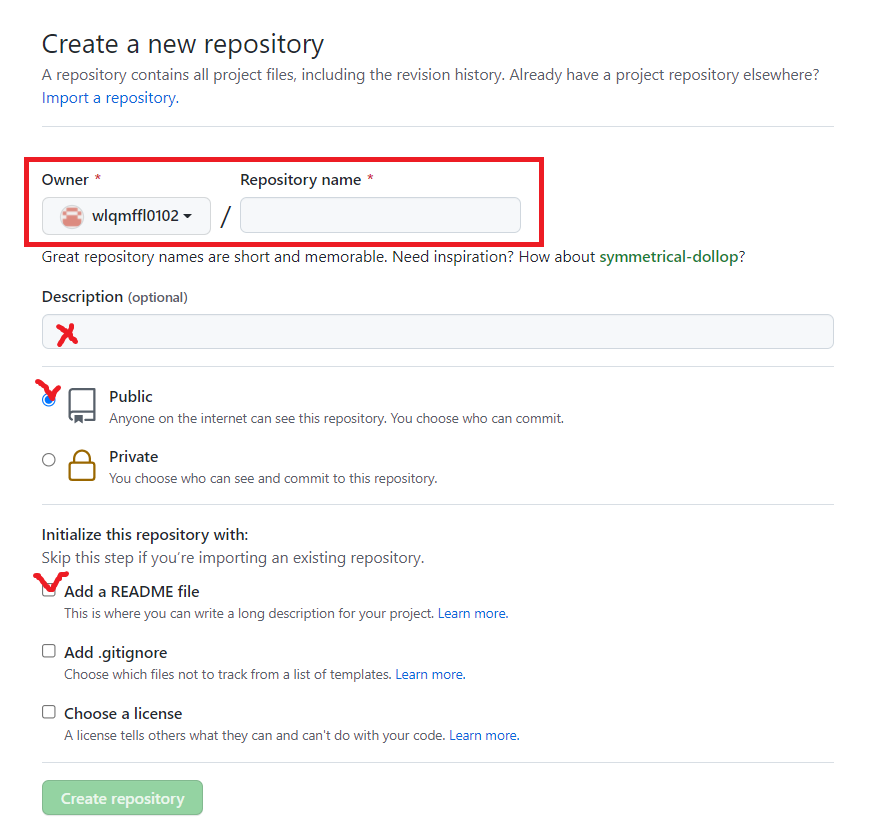Select the Public radio button
The width and height of the screenshot is (875, 839).
49,399
